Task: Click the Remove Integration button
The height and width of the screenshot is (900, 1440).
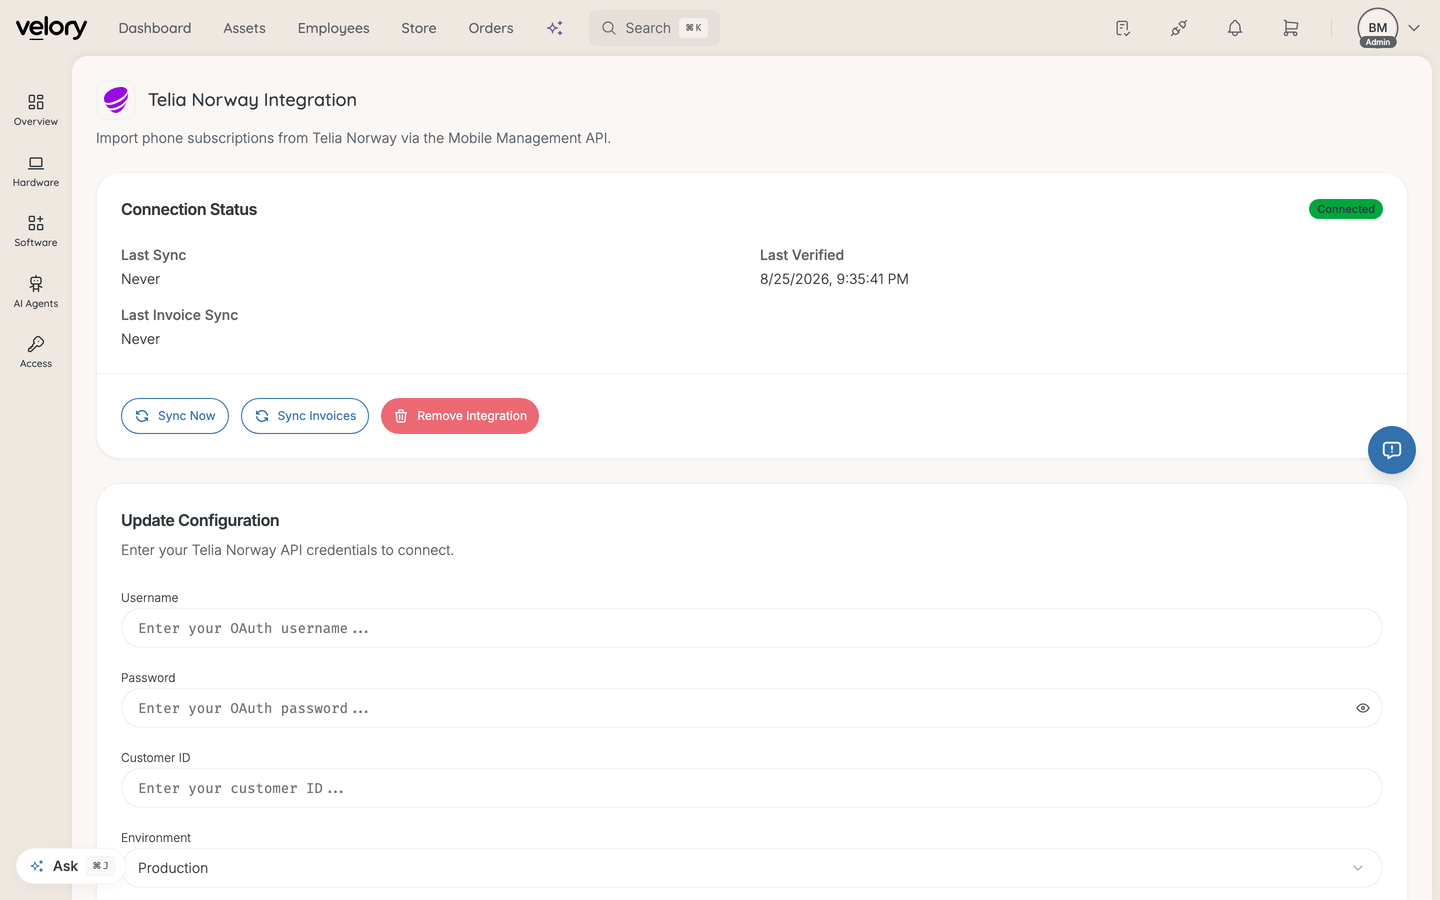Action: point(460,416)
